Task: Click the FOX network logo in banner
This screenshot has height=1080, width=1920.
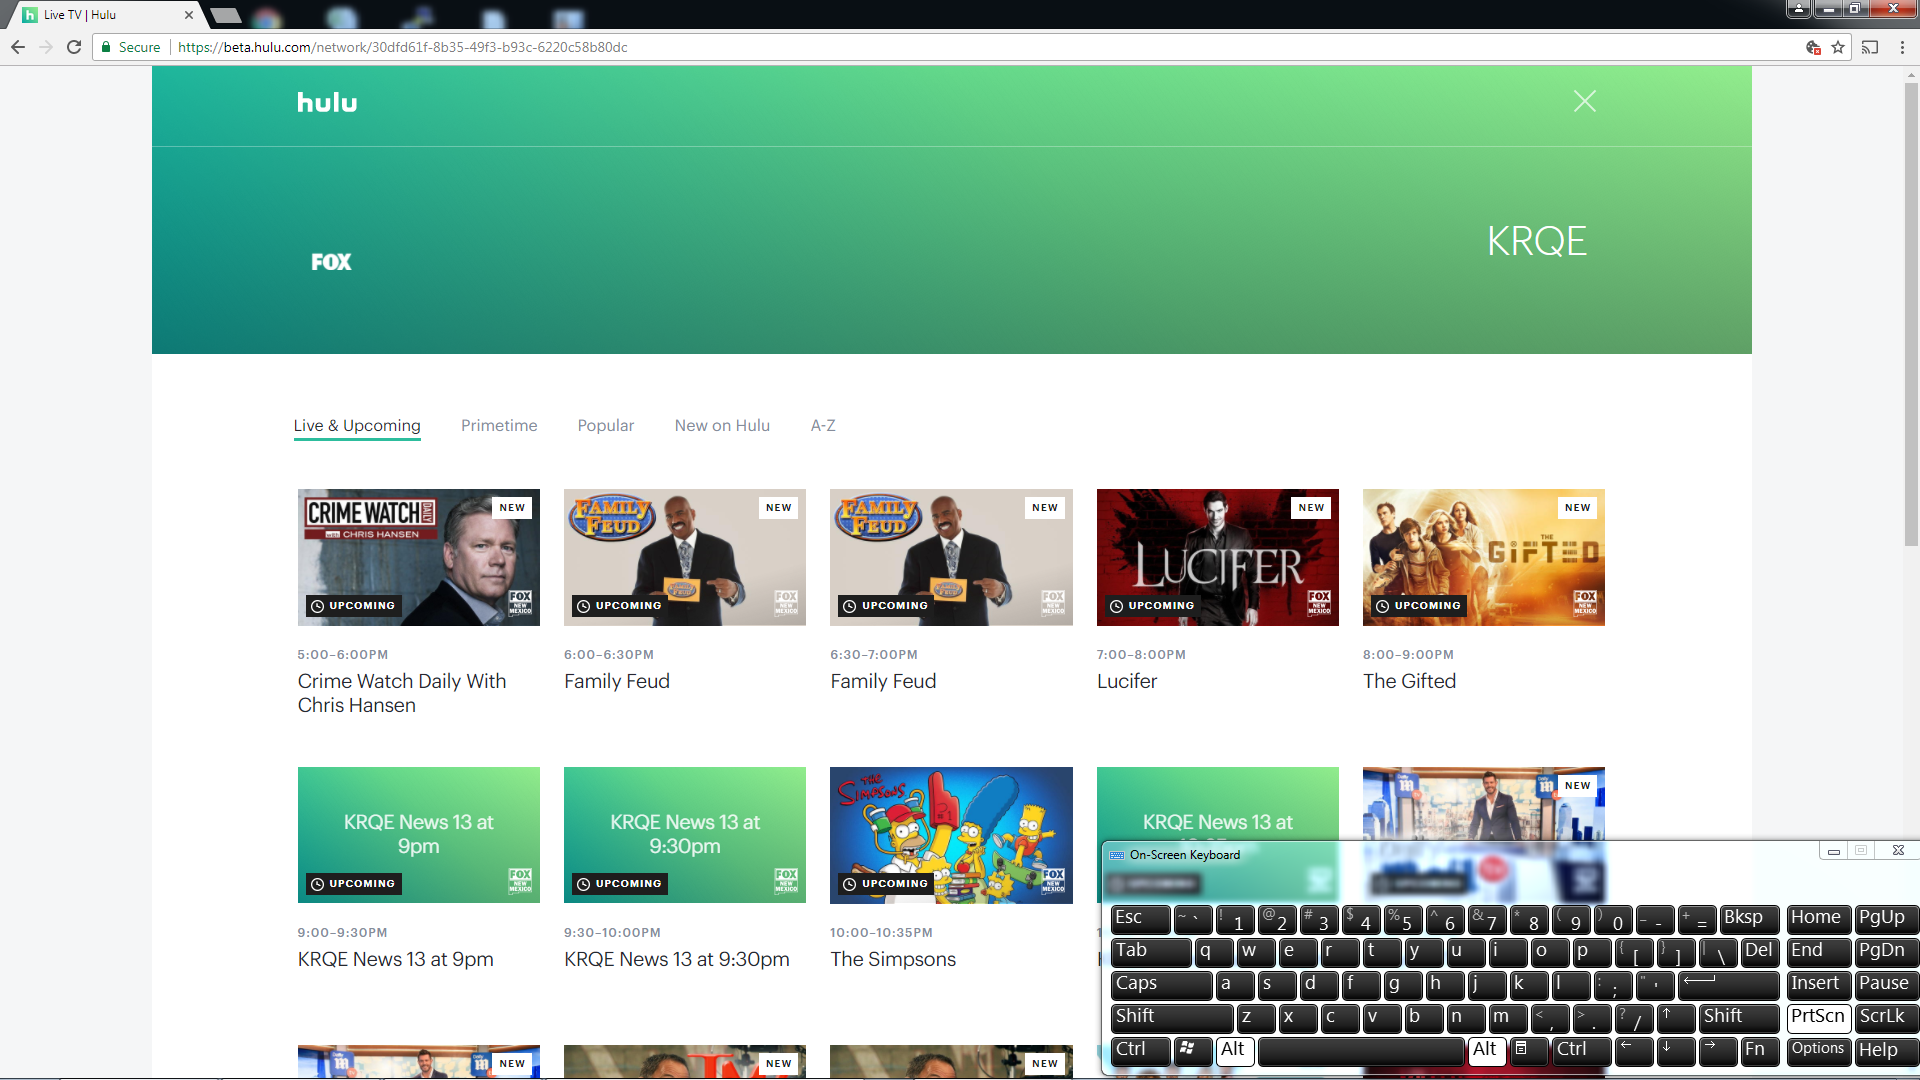Action: [x=331, y=262]
